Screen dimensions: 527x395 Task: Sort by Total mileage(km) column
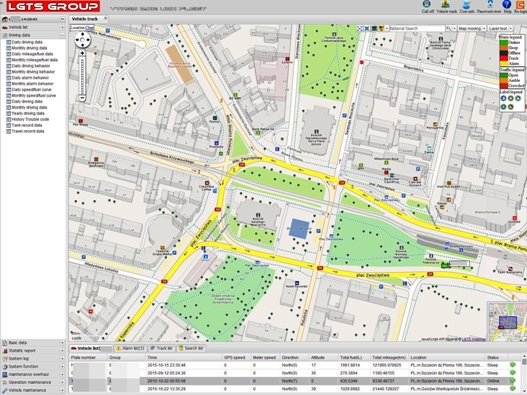pos(389,357)
